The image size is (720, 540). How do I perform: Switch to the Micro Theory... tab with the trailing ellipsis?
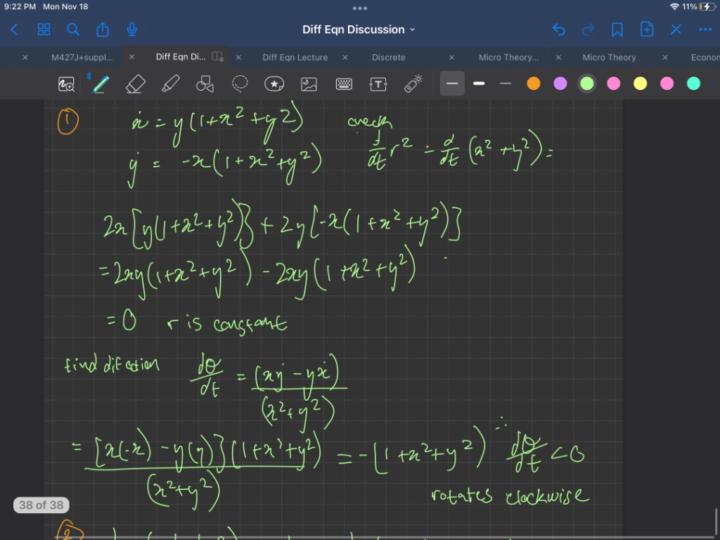(508, 57)
